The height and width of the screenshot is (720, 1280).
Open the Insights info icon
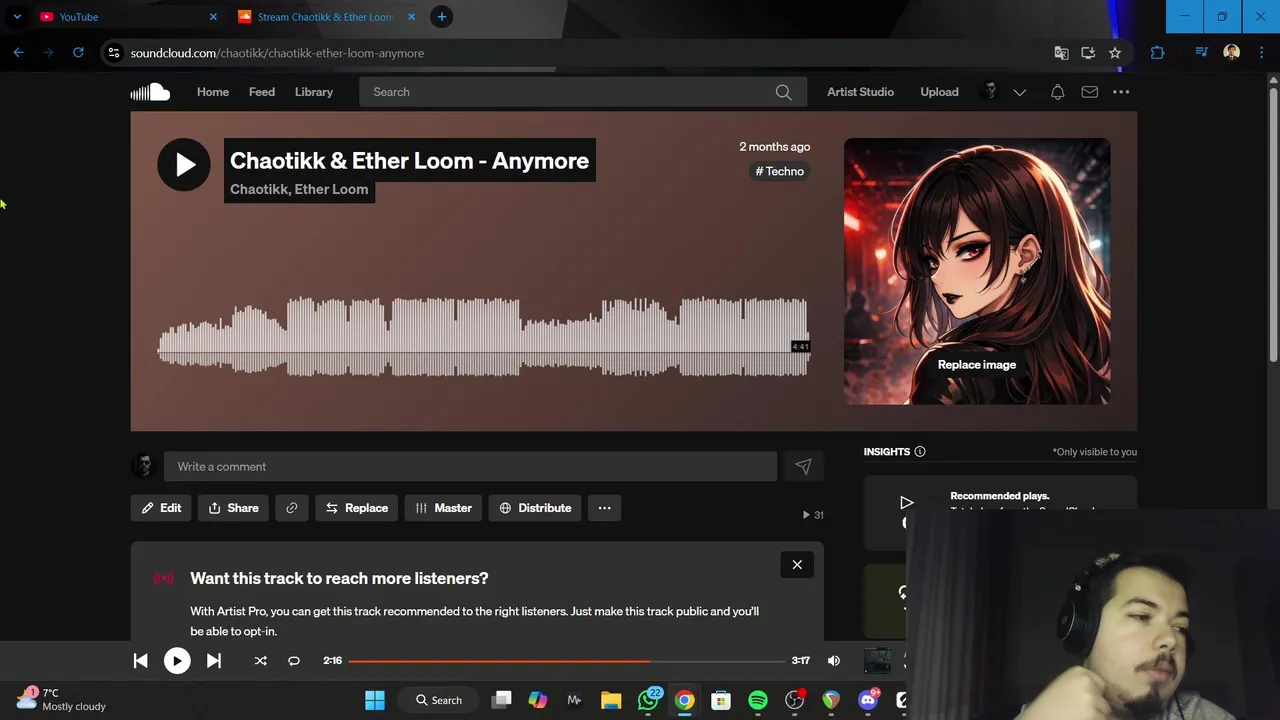point(919,452)
